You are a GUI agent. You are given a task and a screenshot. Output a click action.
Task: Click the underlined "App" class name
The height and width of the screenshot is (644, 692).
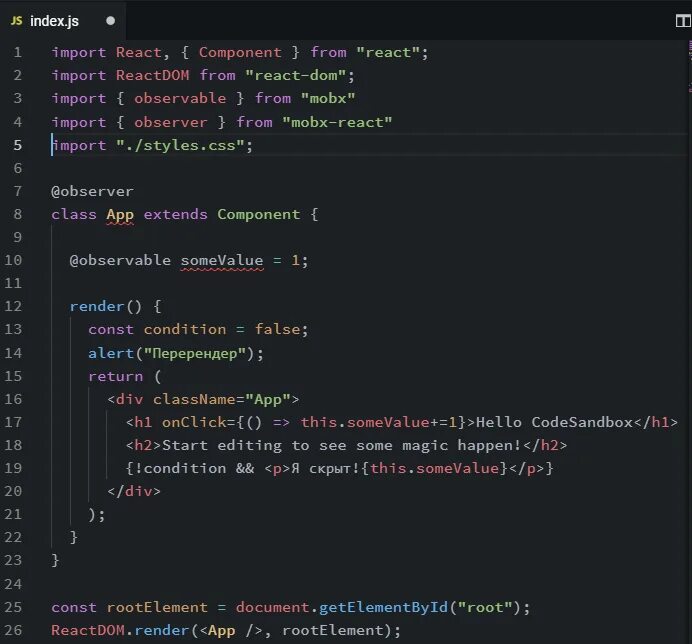pyautogui.click(x=120, y=215)
